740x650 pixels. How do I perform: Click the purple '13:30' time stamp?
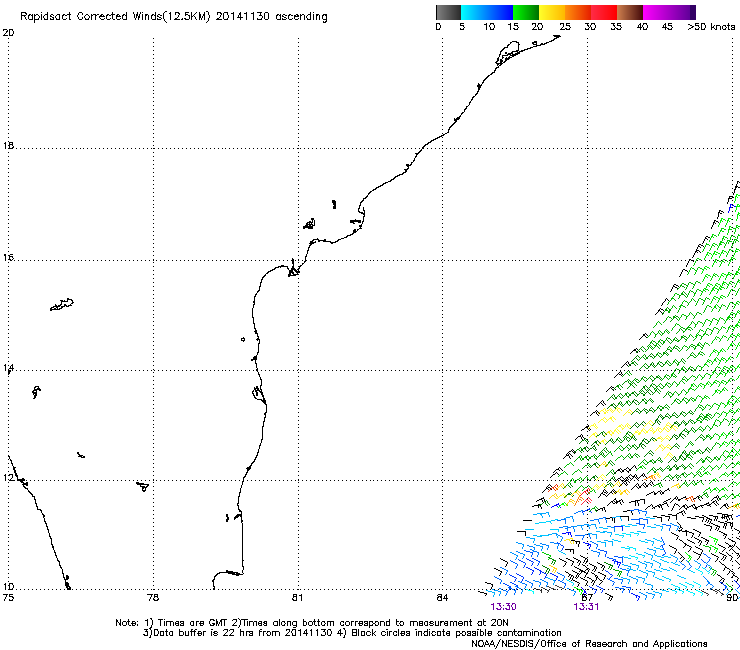503,607
